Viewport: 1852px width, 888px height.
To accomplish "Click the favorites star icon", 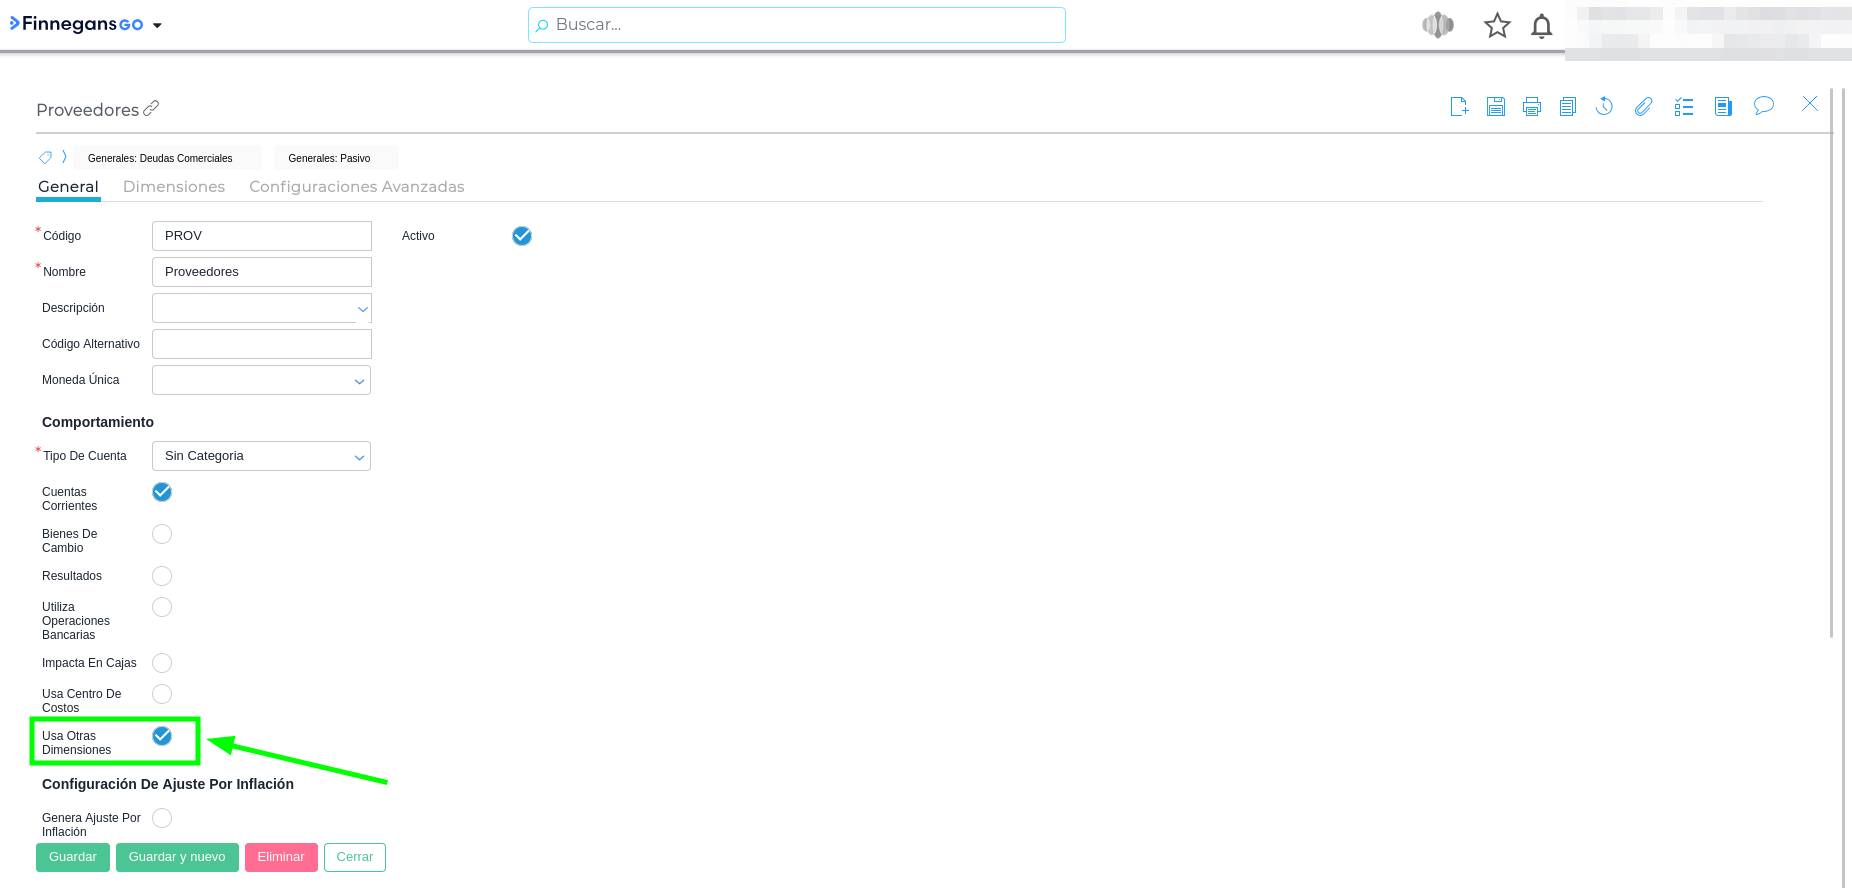I will coord(1497,26).
